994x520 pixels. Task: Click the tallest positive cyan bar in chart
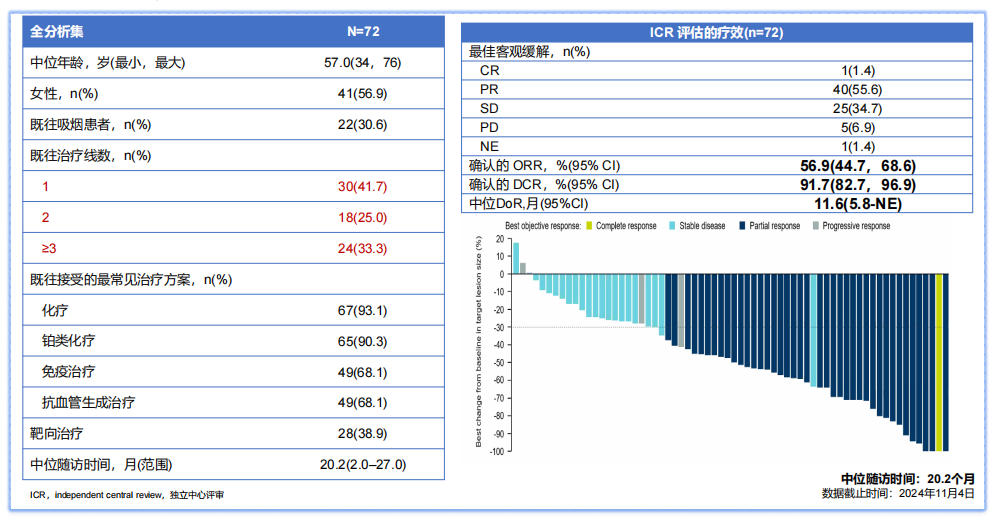[x=516, y=258]
